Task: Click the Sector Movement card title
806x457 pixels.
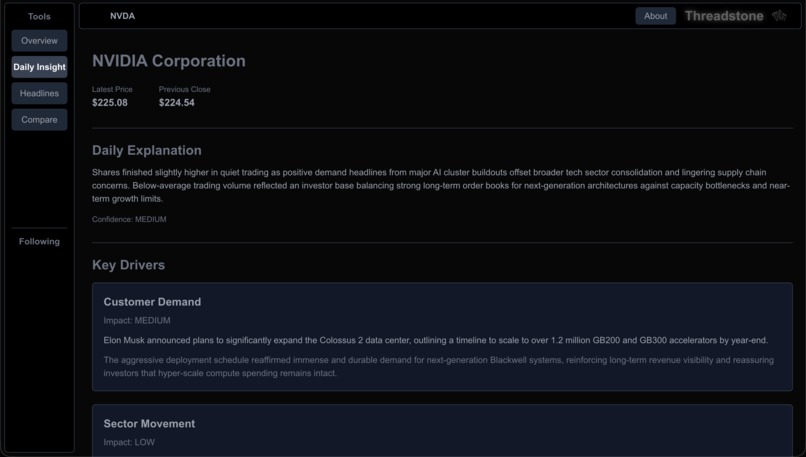Action: tap(149, 424)
